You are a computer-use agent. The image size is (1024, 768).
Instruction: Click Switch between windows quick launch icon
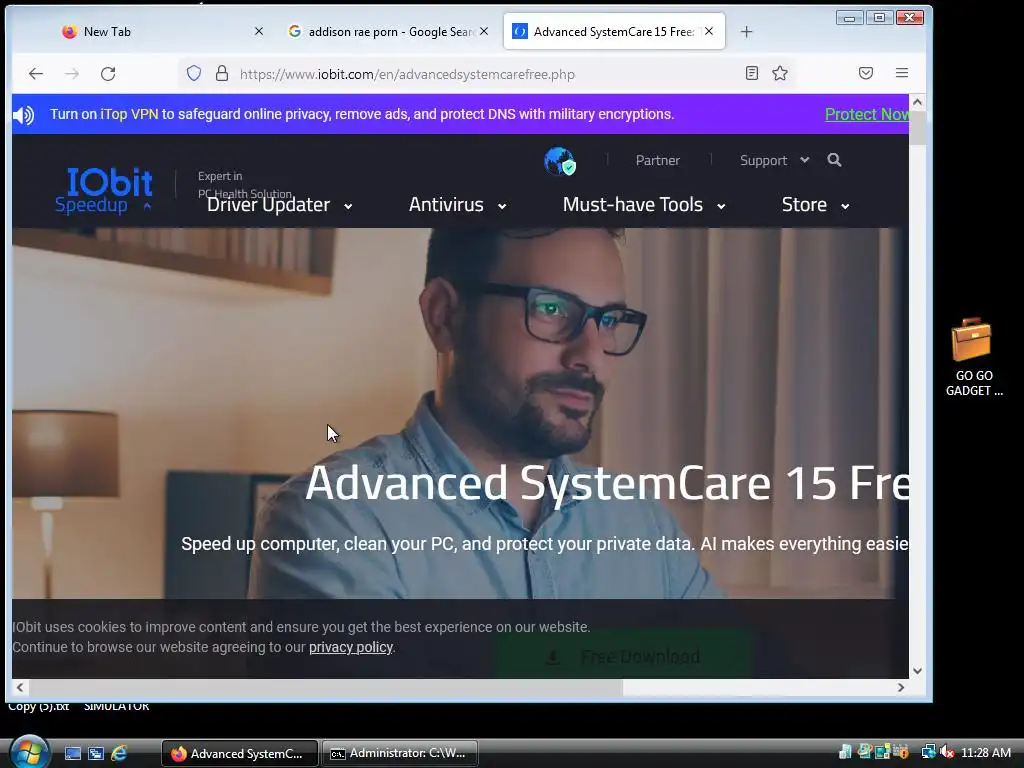[96, 754]
